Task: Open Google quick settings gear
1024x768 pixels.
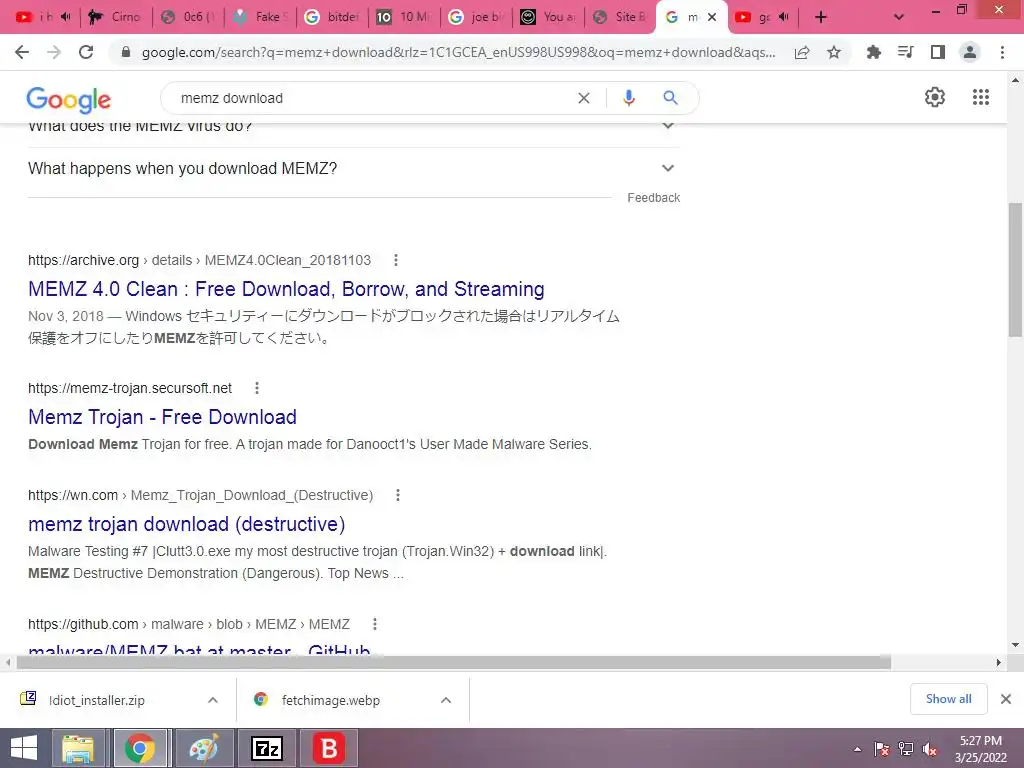Action: coord(935,97)
